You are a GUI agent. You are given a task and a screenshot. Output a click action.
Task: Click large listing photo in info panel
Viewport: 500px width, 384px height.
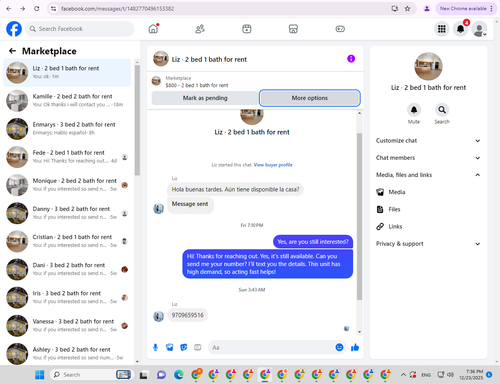428,66
